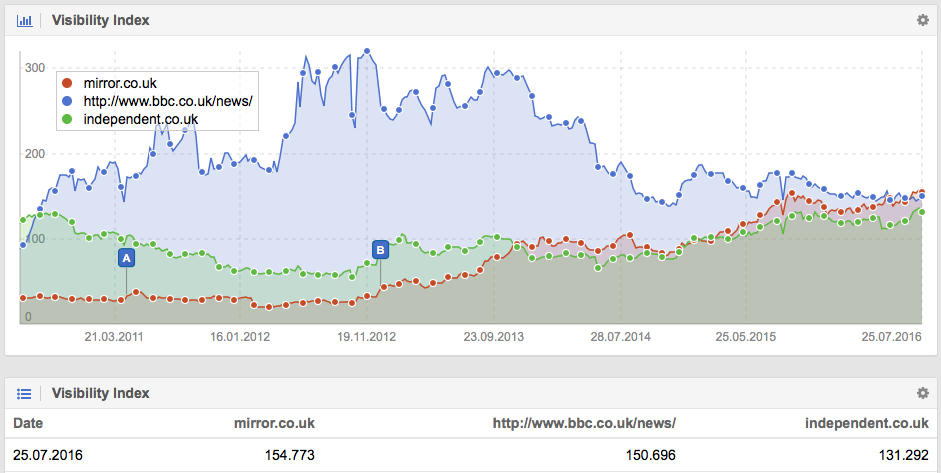
Task: Click the bar chart icon beside Visibility Index
Action: click(25, 20)
